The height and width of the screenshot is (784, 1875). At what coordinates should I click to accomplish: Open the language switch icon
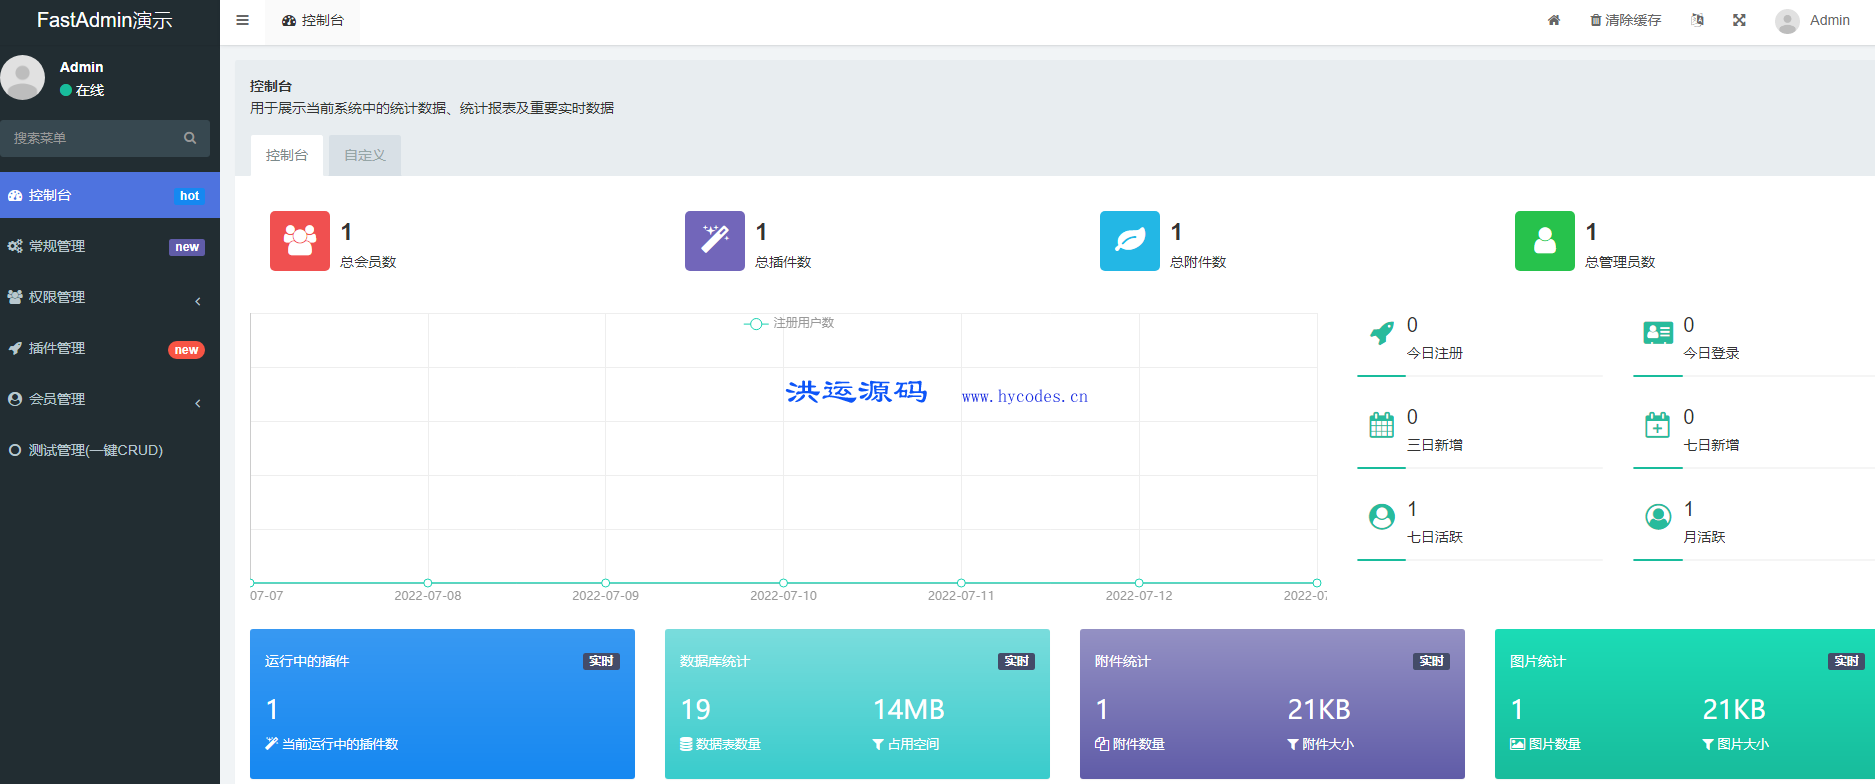click(x=1697, y=20)
